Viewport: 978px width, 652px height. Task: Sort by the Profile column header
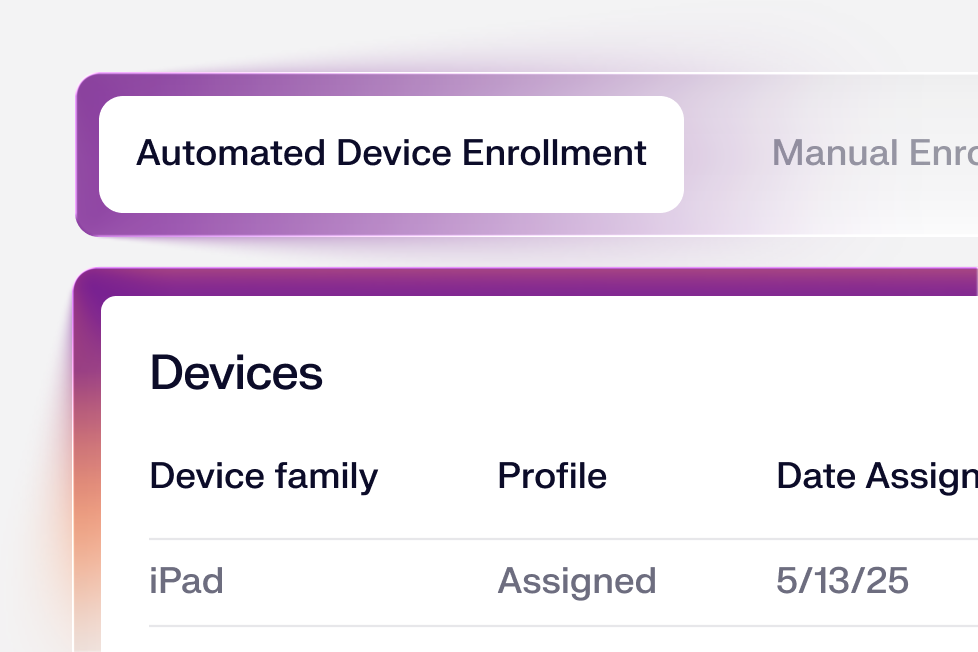pyautogui.click(x=551, y=476)
